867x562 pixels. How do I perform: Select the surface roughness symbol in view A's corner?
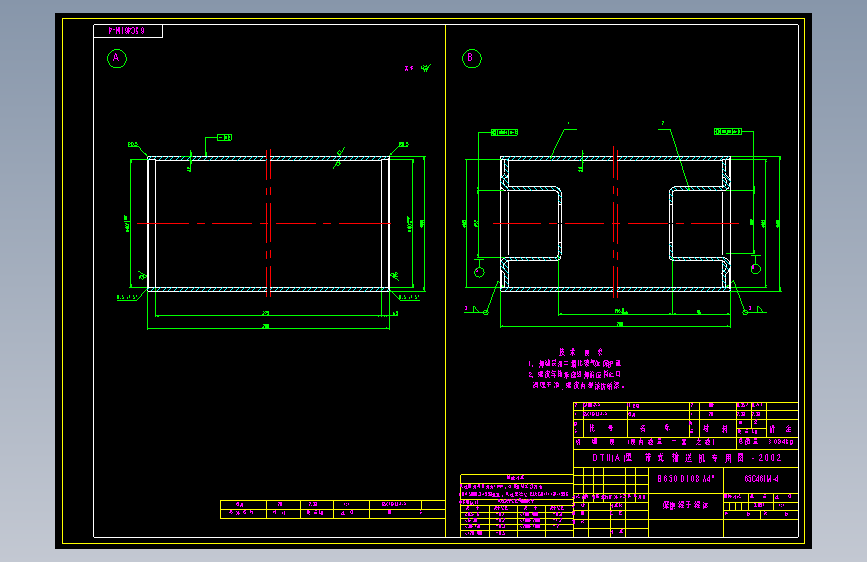(425, 68)
